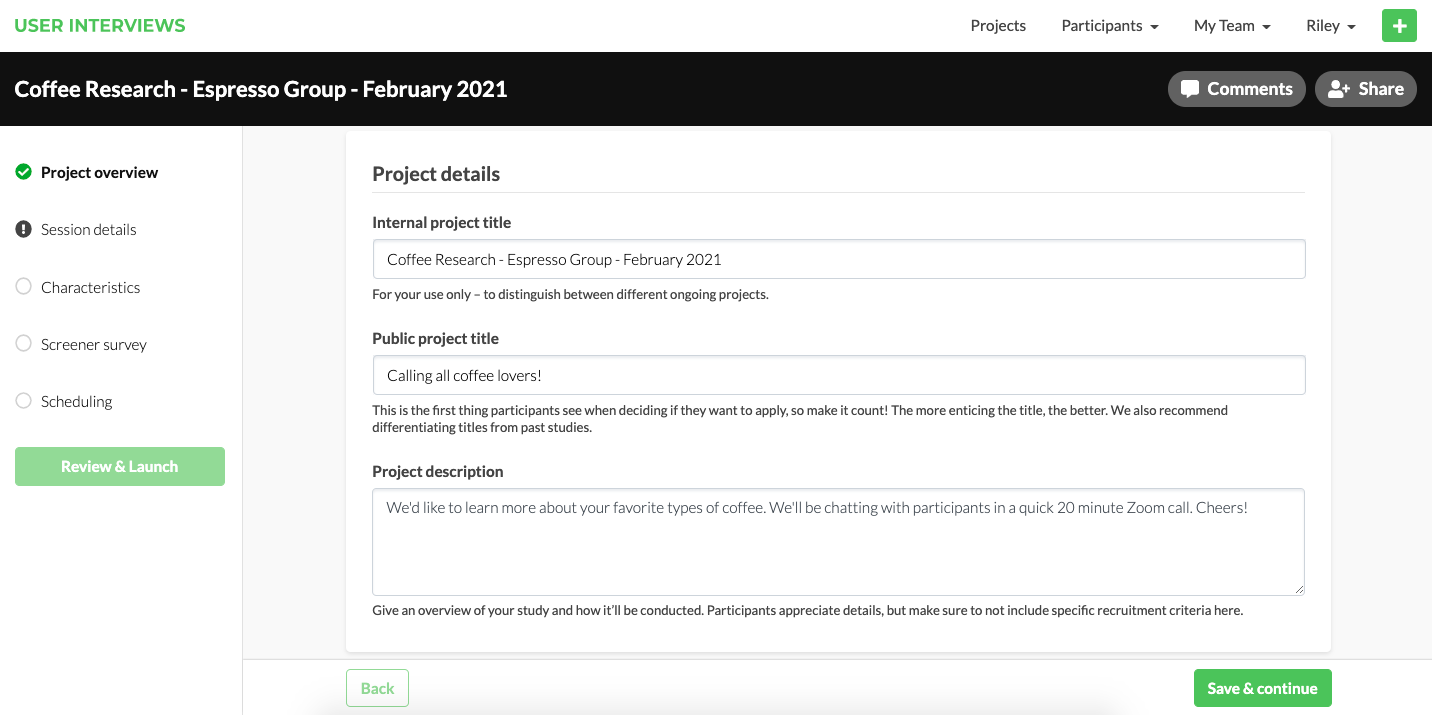Open the My Team dropdown
This screenshot has height=715, width=1432.
1232,26
